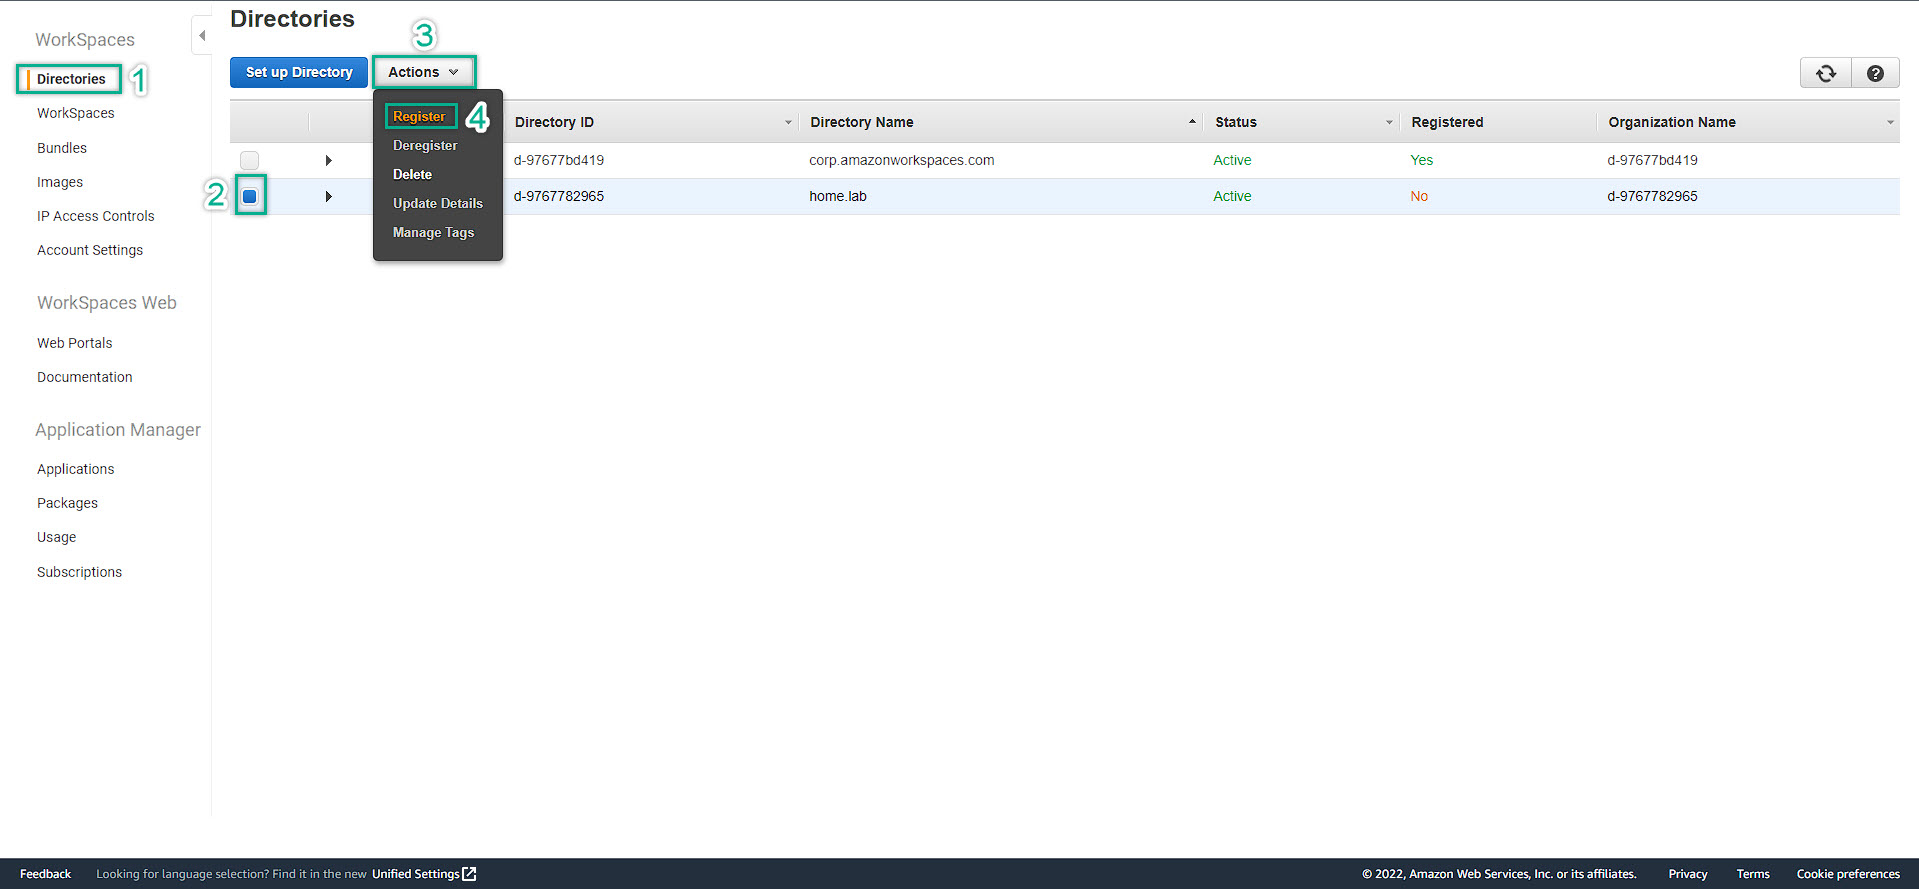The image size is (1919, 889).
Task: Open Cookie preferences
Action: (1848, 874)
